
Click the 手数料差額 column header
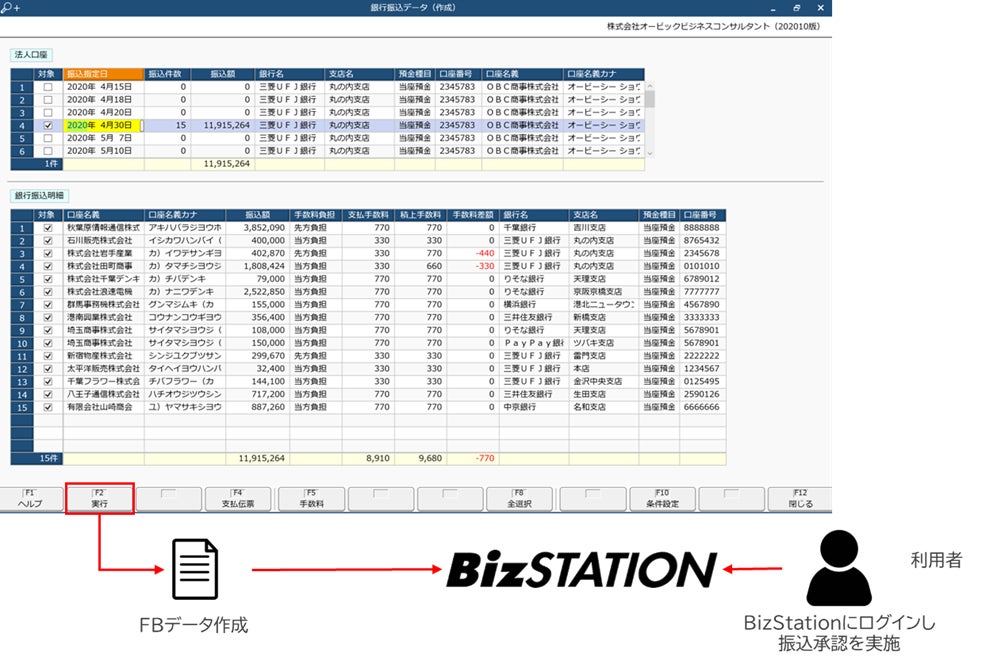pyautogui.click(x=473, y=215)
